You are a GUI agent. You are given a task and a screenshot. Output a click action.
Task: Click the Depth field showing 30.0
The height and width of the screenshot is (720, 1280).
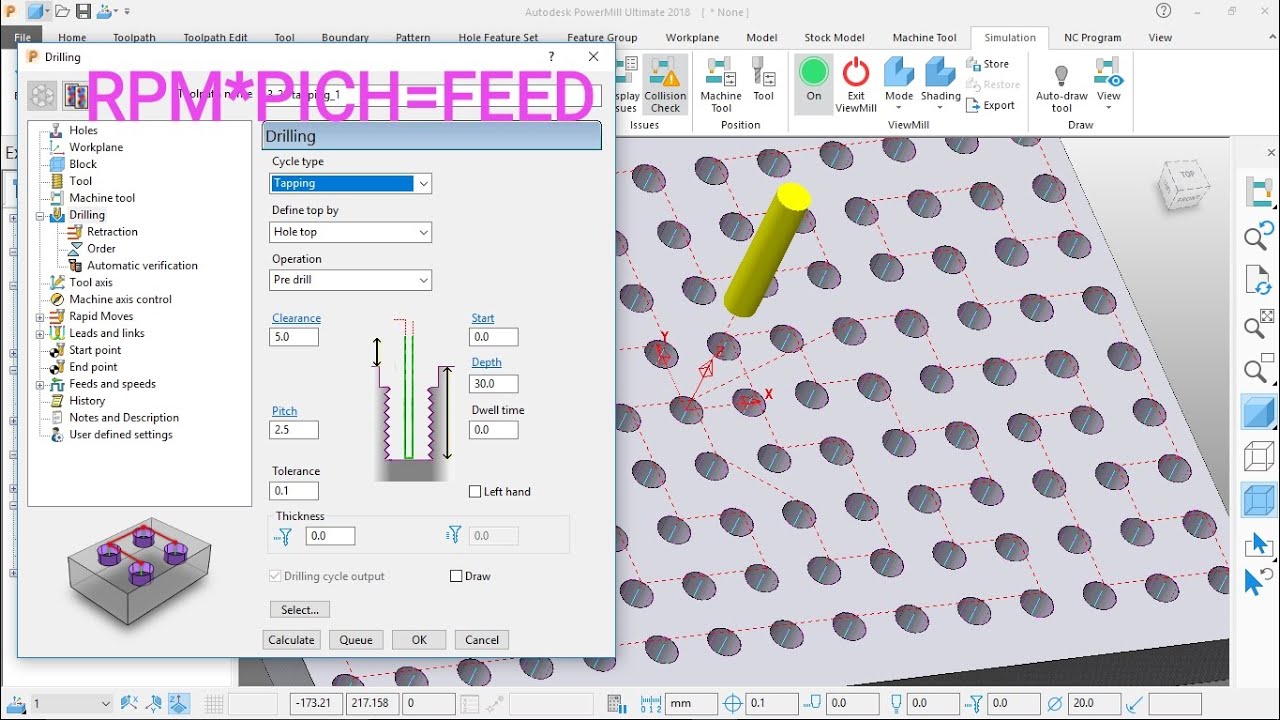494,384
